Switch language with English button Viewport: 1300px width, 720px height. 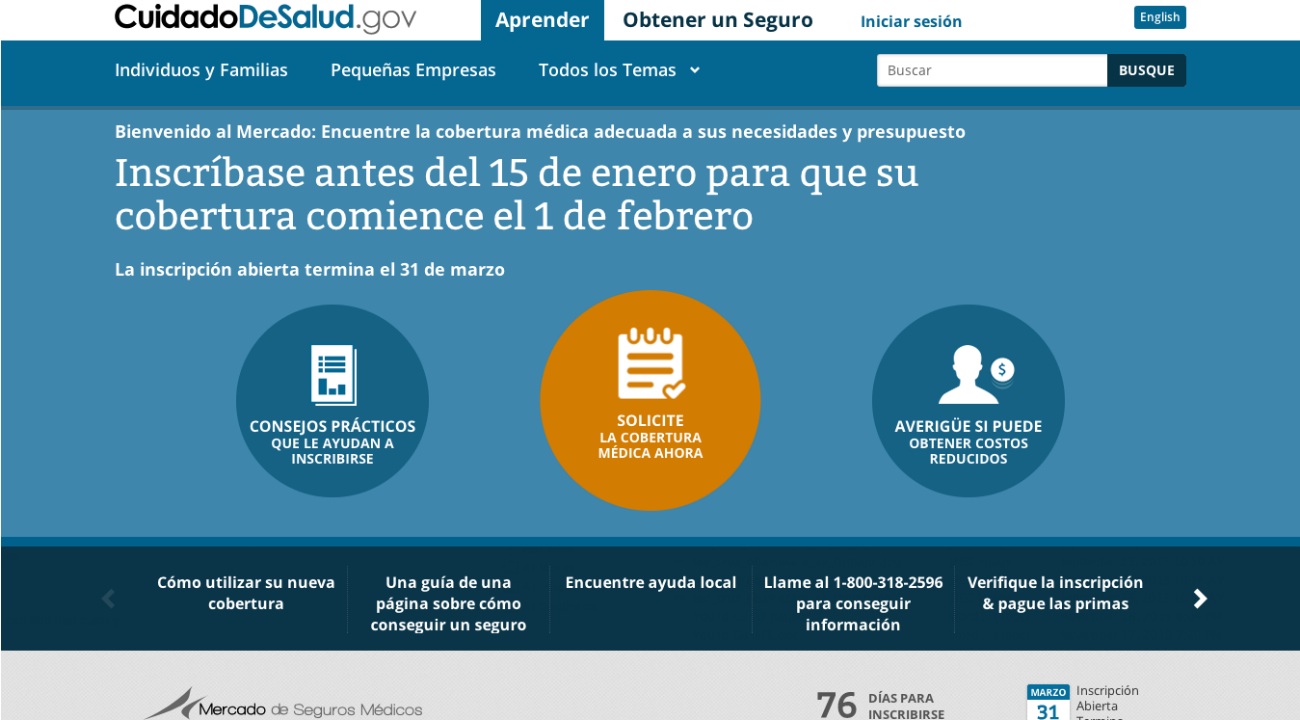click(1159, 17)
